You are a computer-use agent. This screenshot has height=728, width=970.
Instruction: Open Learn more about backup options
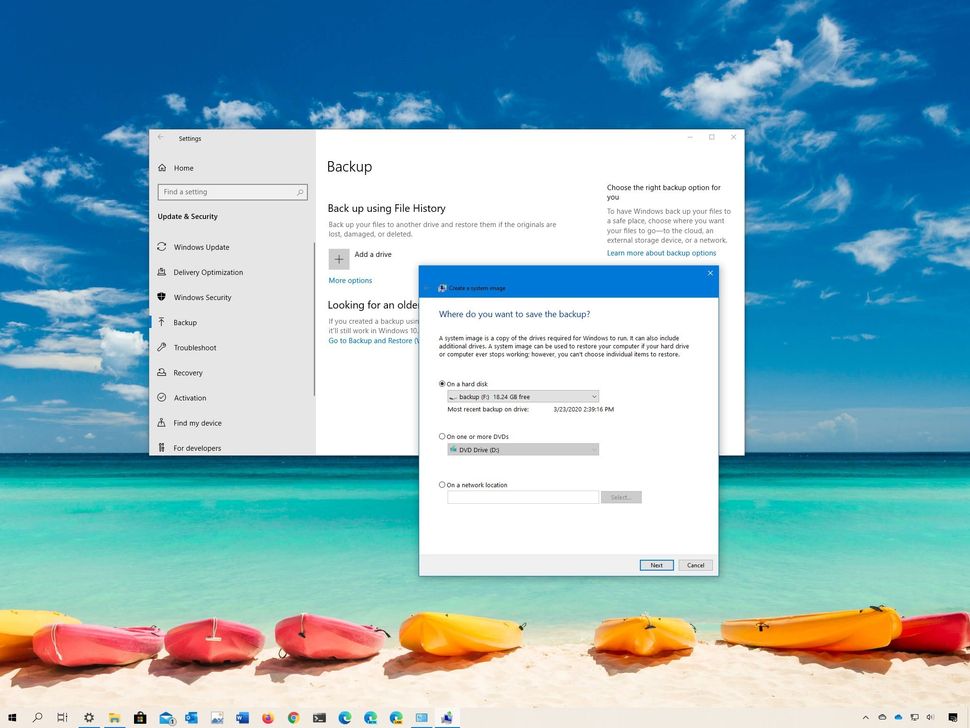[x=663, y=251]
